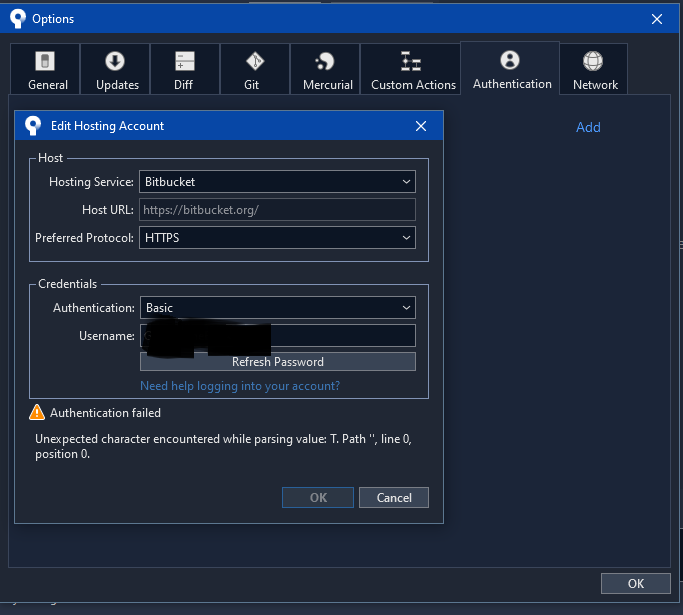Open the General options tab

45,69
